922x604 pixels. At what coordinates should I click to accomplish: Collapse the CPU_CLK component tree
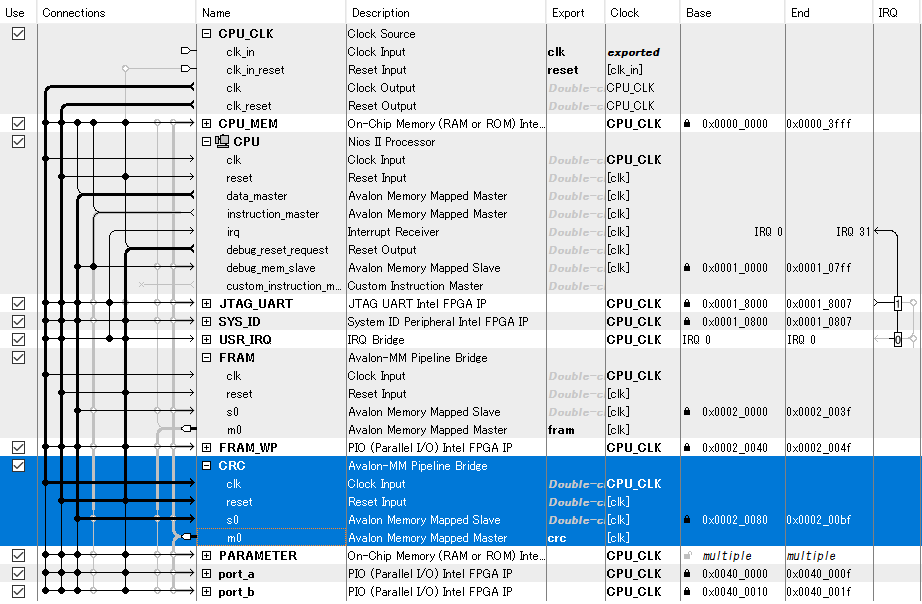206,34
